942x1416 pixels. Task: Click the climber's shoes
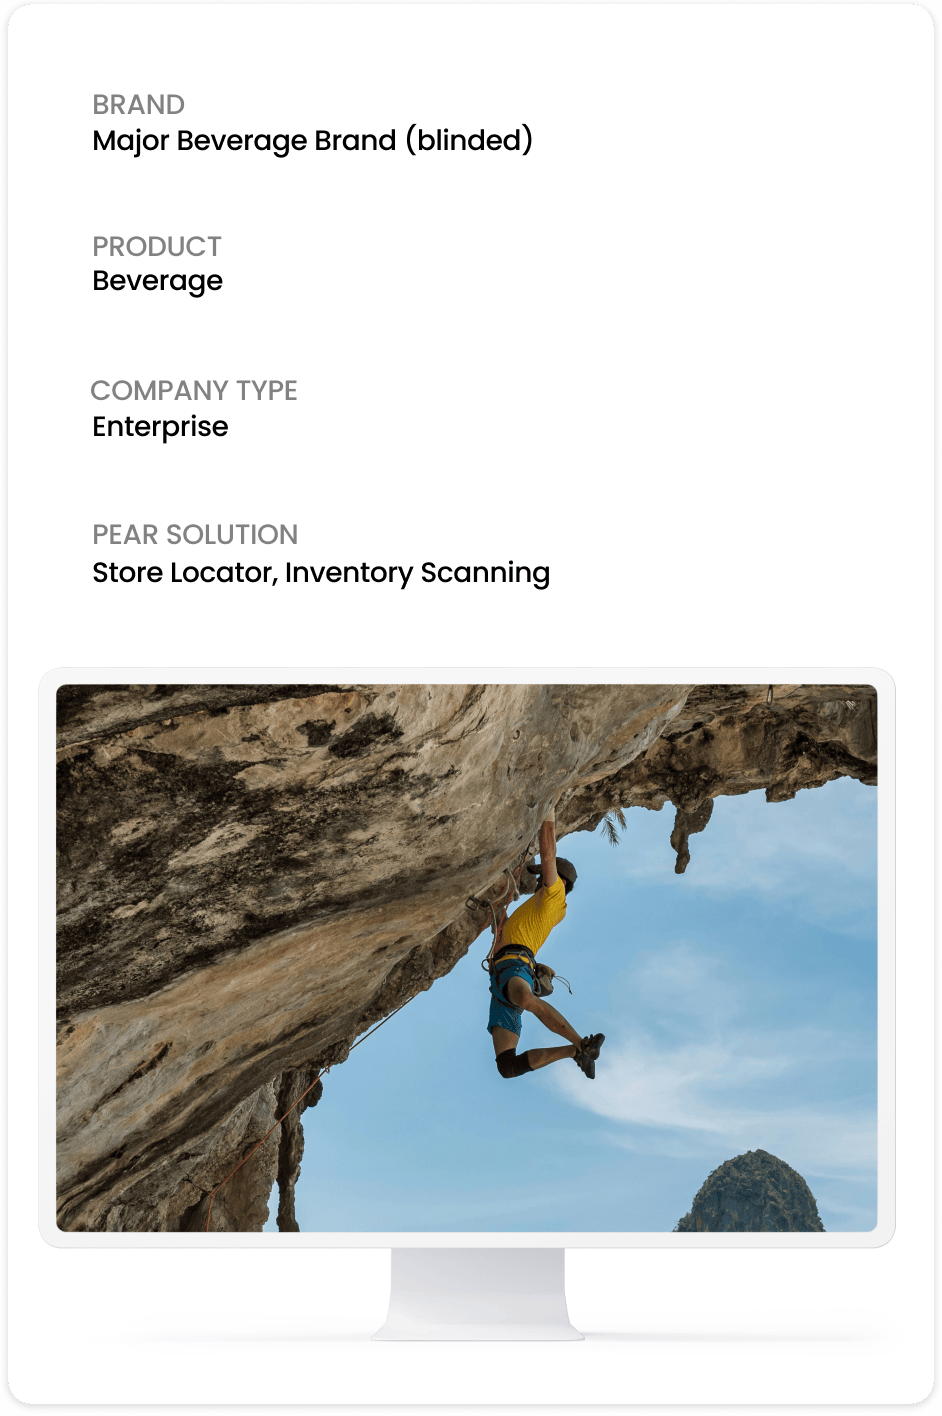coord(590,1055)
